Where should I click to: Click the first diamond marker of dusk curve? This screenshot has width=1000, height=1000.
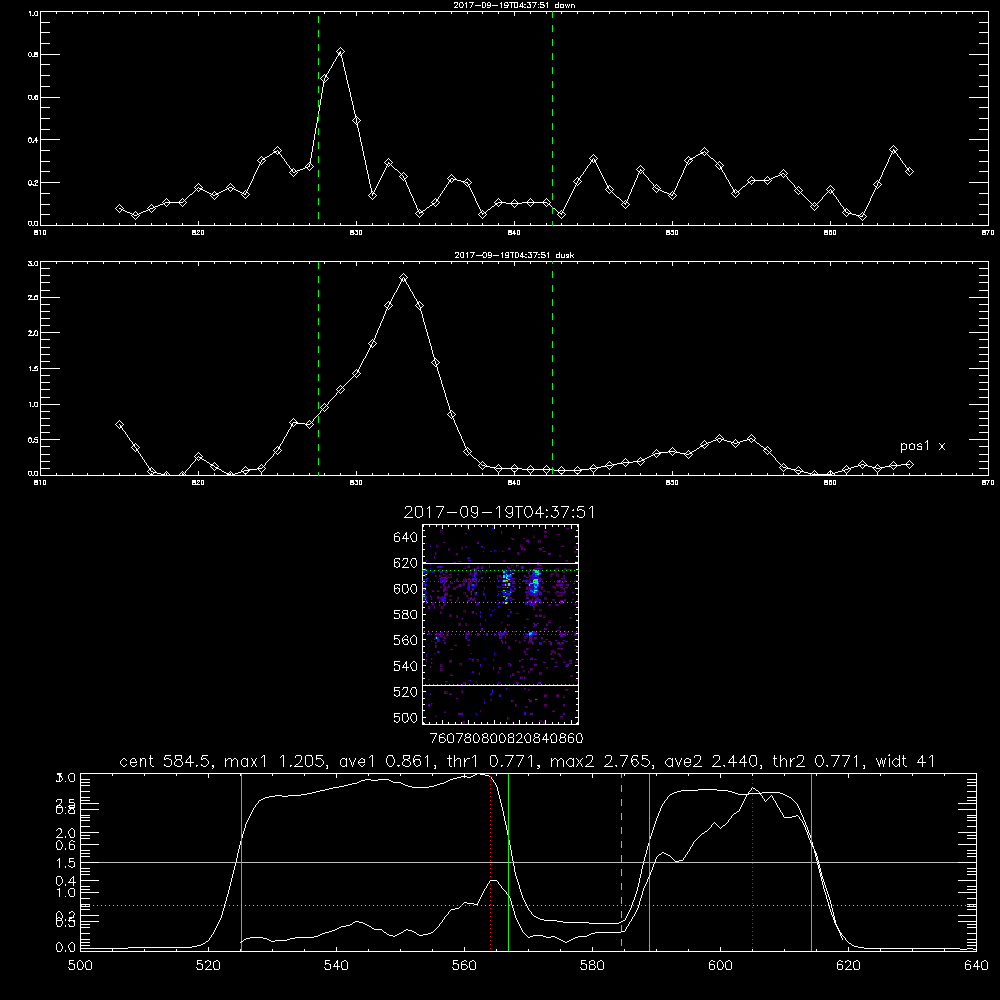click(119, 424)
